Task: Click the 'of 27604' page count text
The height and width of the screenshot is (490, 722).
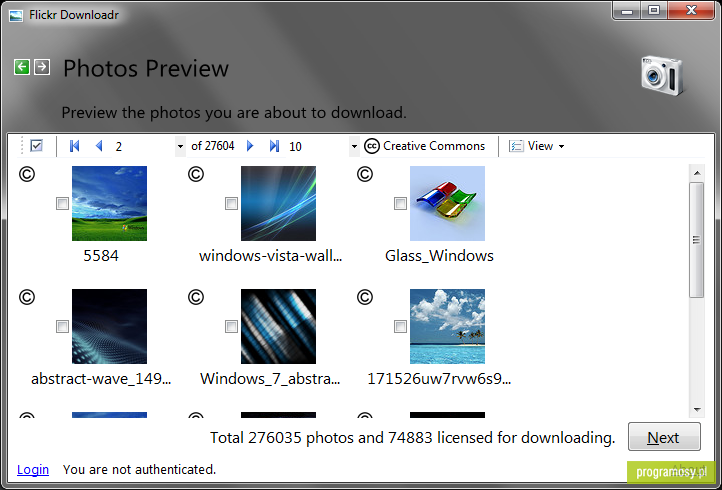Action: (213, 146)
